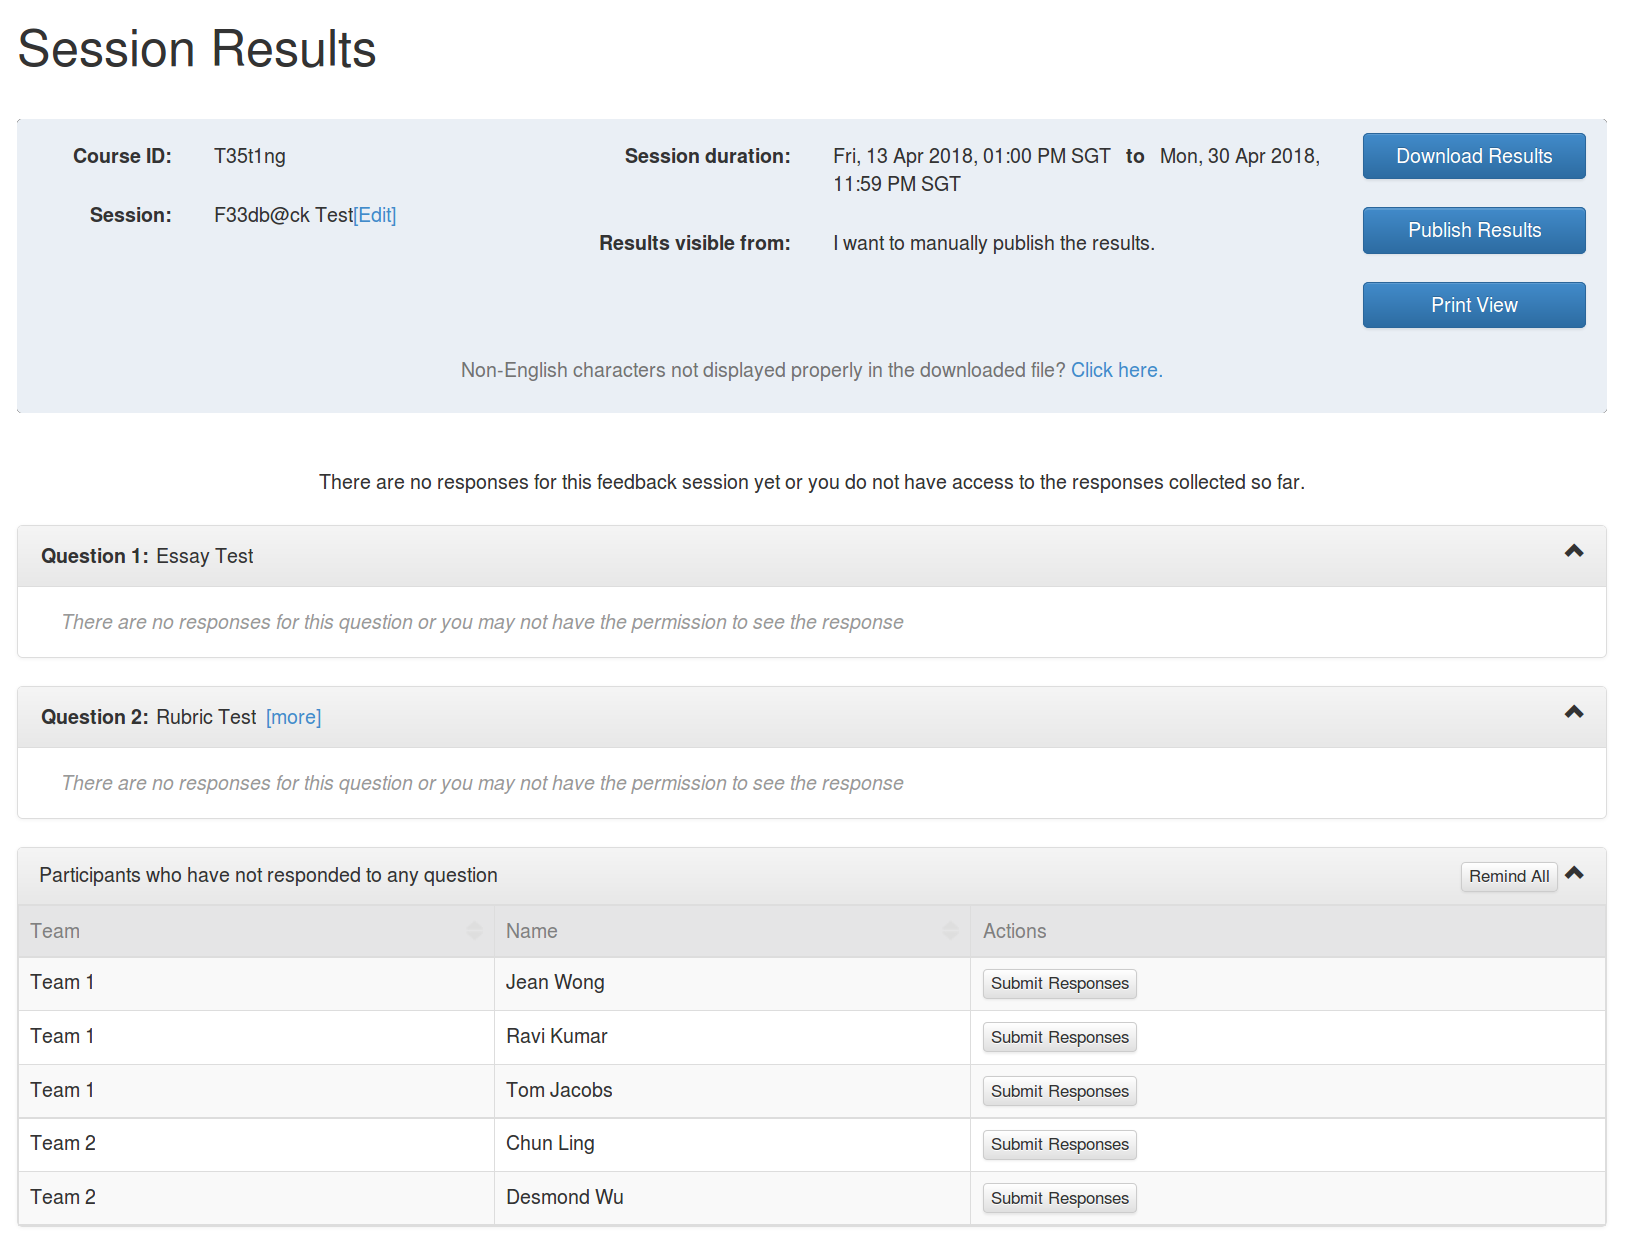Click the Remind All button
The image size is (1628, 1242).
[x=1509, y=876]
